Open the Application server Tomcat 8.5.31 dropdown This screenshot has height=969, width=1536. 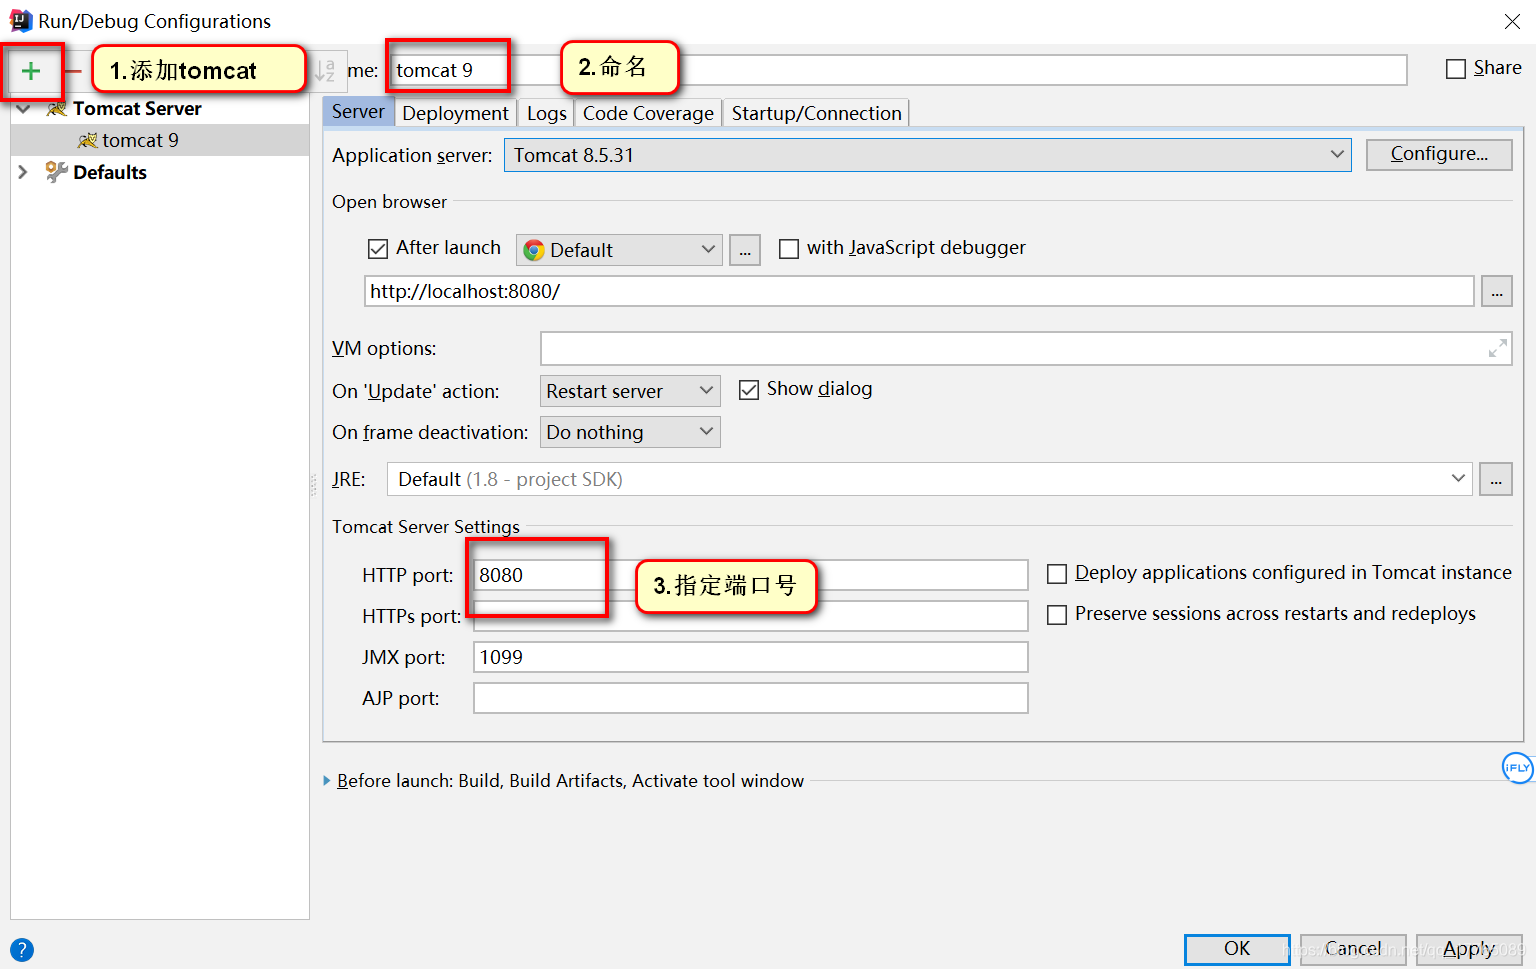[x=927, y=155]
